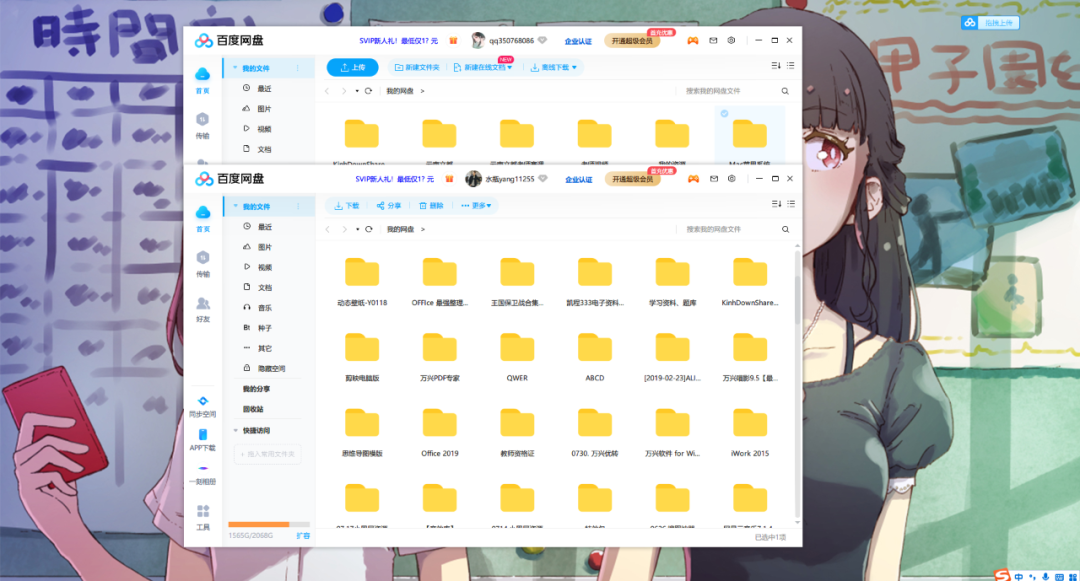Switch to list view in front window

point(791,204)
